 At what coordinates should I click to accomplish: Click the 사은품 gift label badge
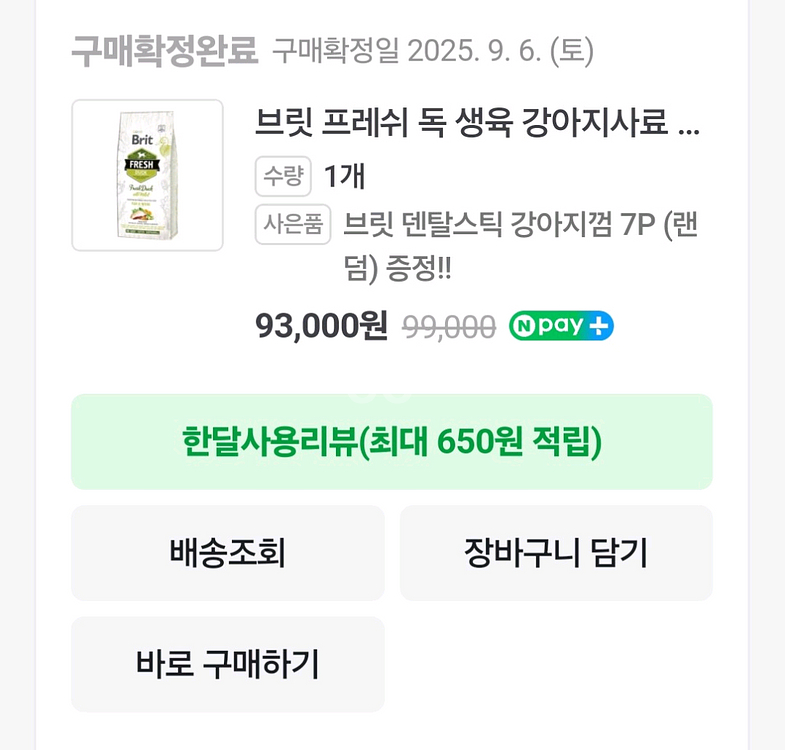[x=293, y=224]
